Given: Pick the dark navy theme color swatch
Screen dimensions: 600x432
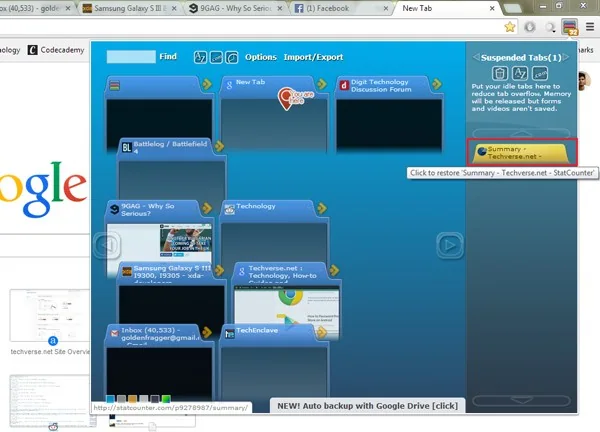Looking at the screenshot, I should pyautogui.click(x=155, y=399).
